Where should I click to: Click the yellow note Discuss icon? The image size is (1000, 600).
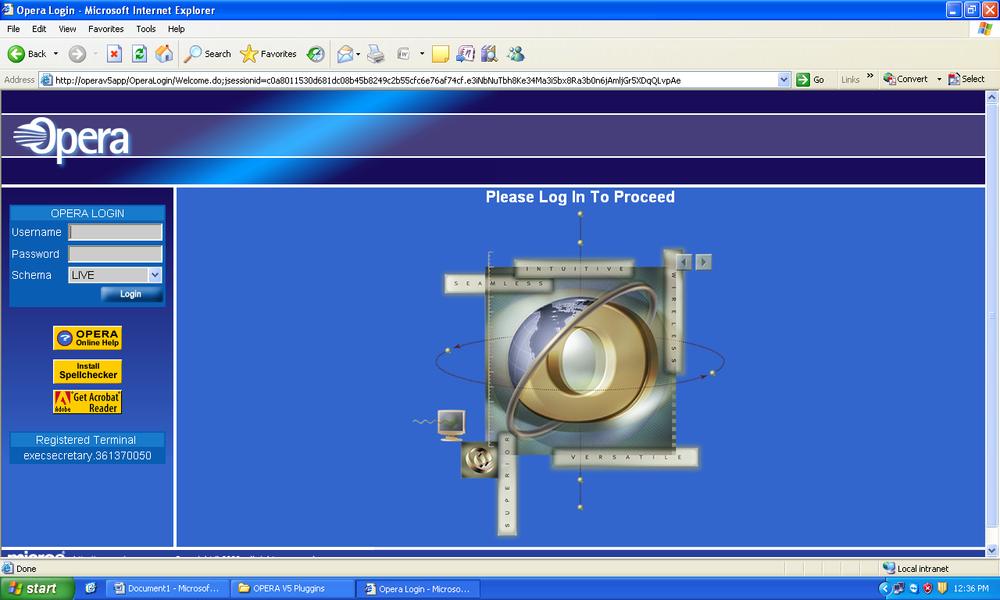440,54
